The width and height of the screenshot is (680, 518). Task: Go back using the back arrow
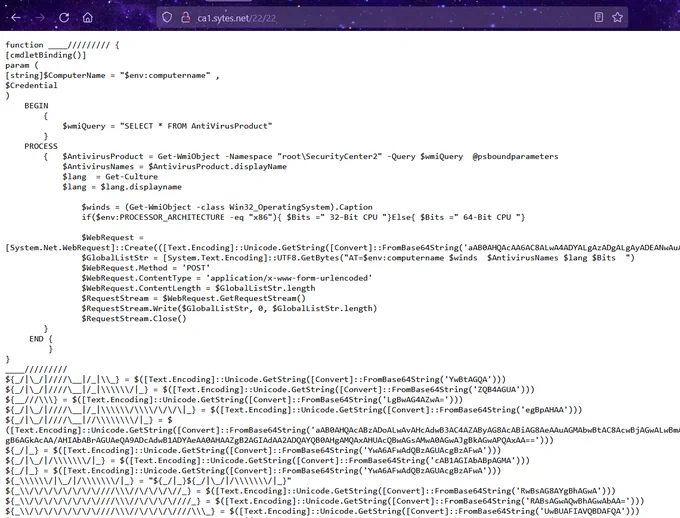(16, 18)
